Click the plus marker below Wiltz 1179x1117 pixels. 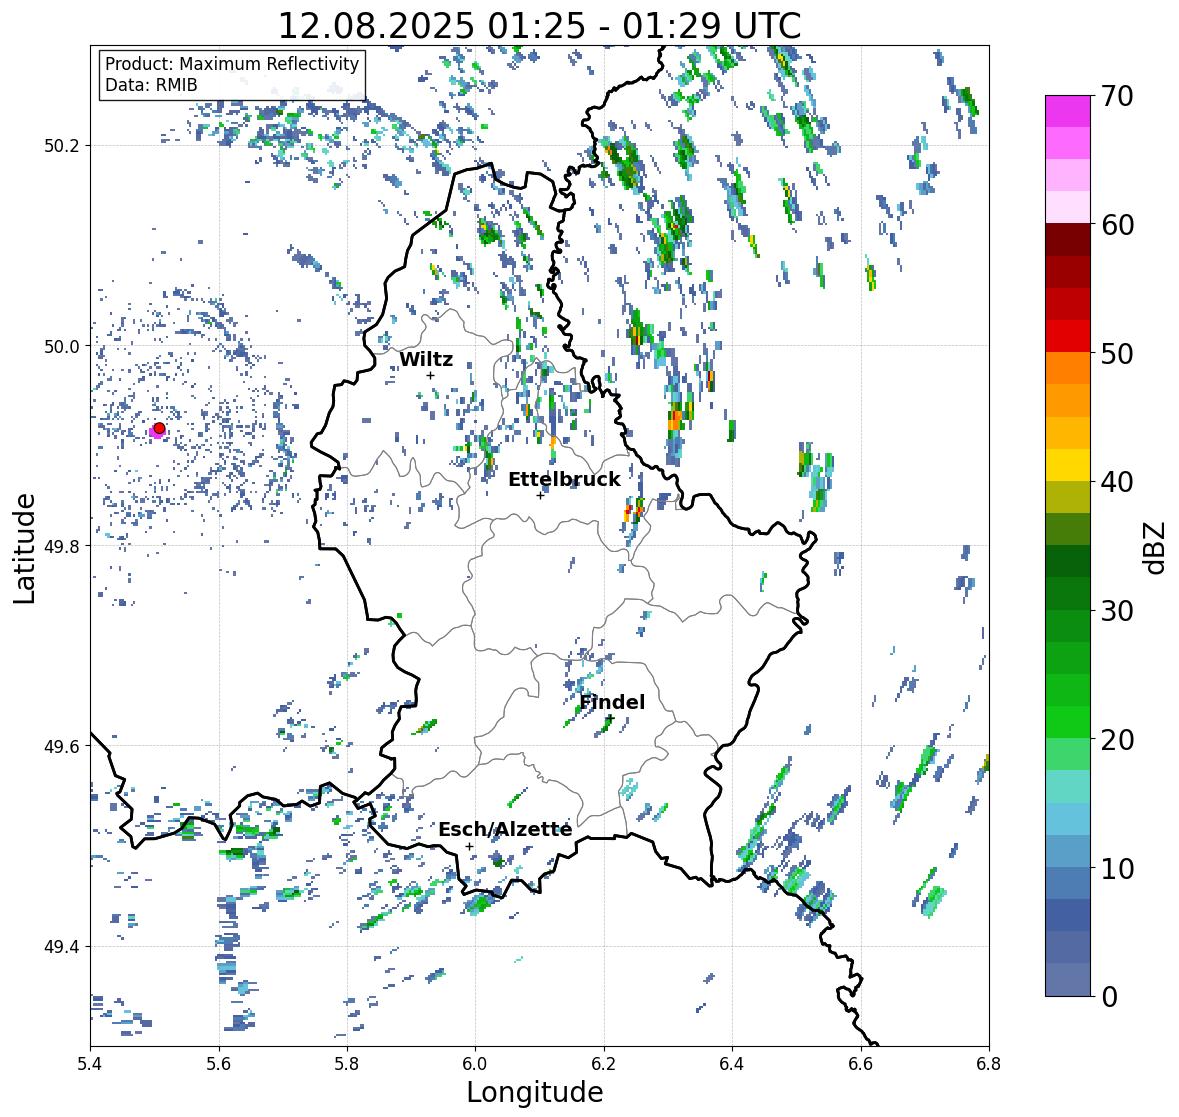[430, 376]
